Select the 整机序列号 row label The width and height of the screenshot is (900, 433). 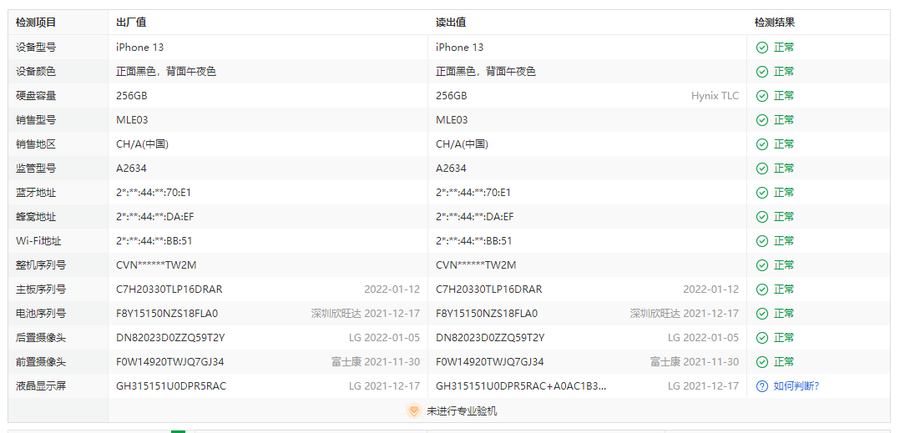(x=41, y=265)
